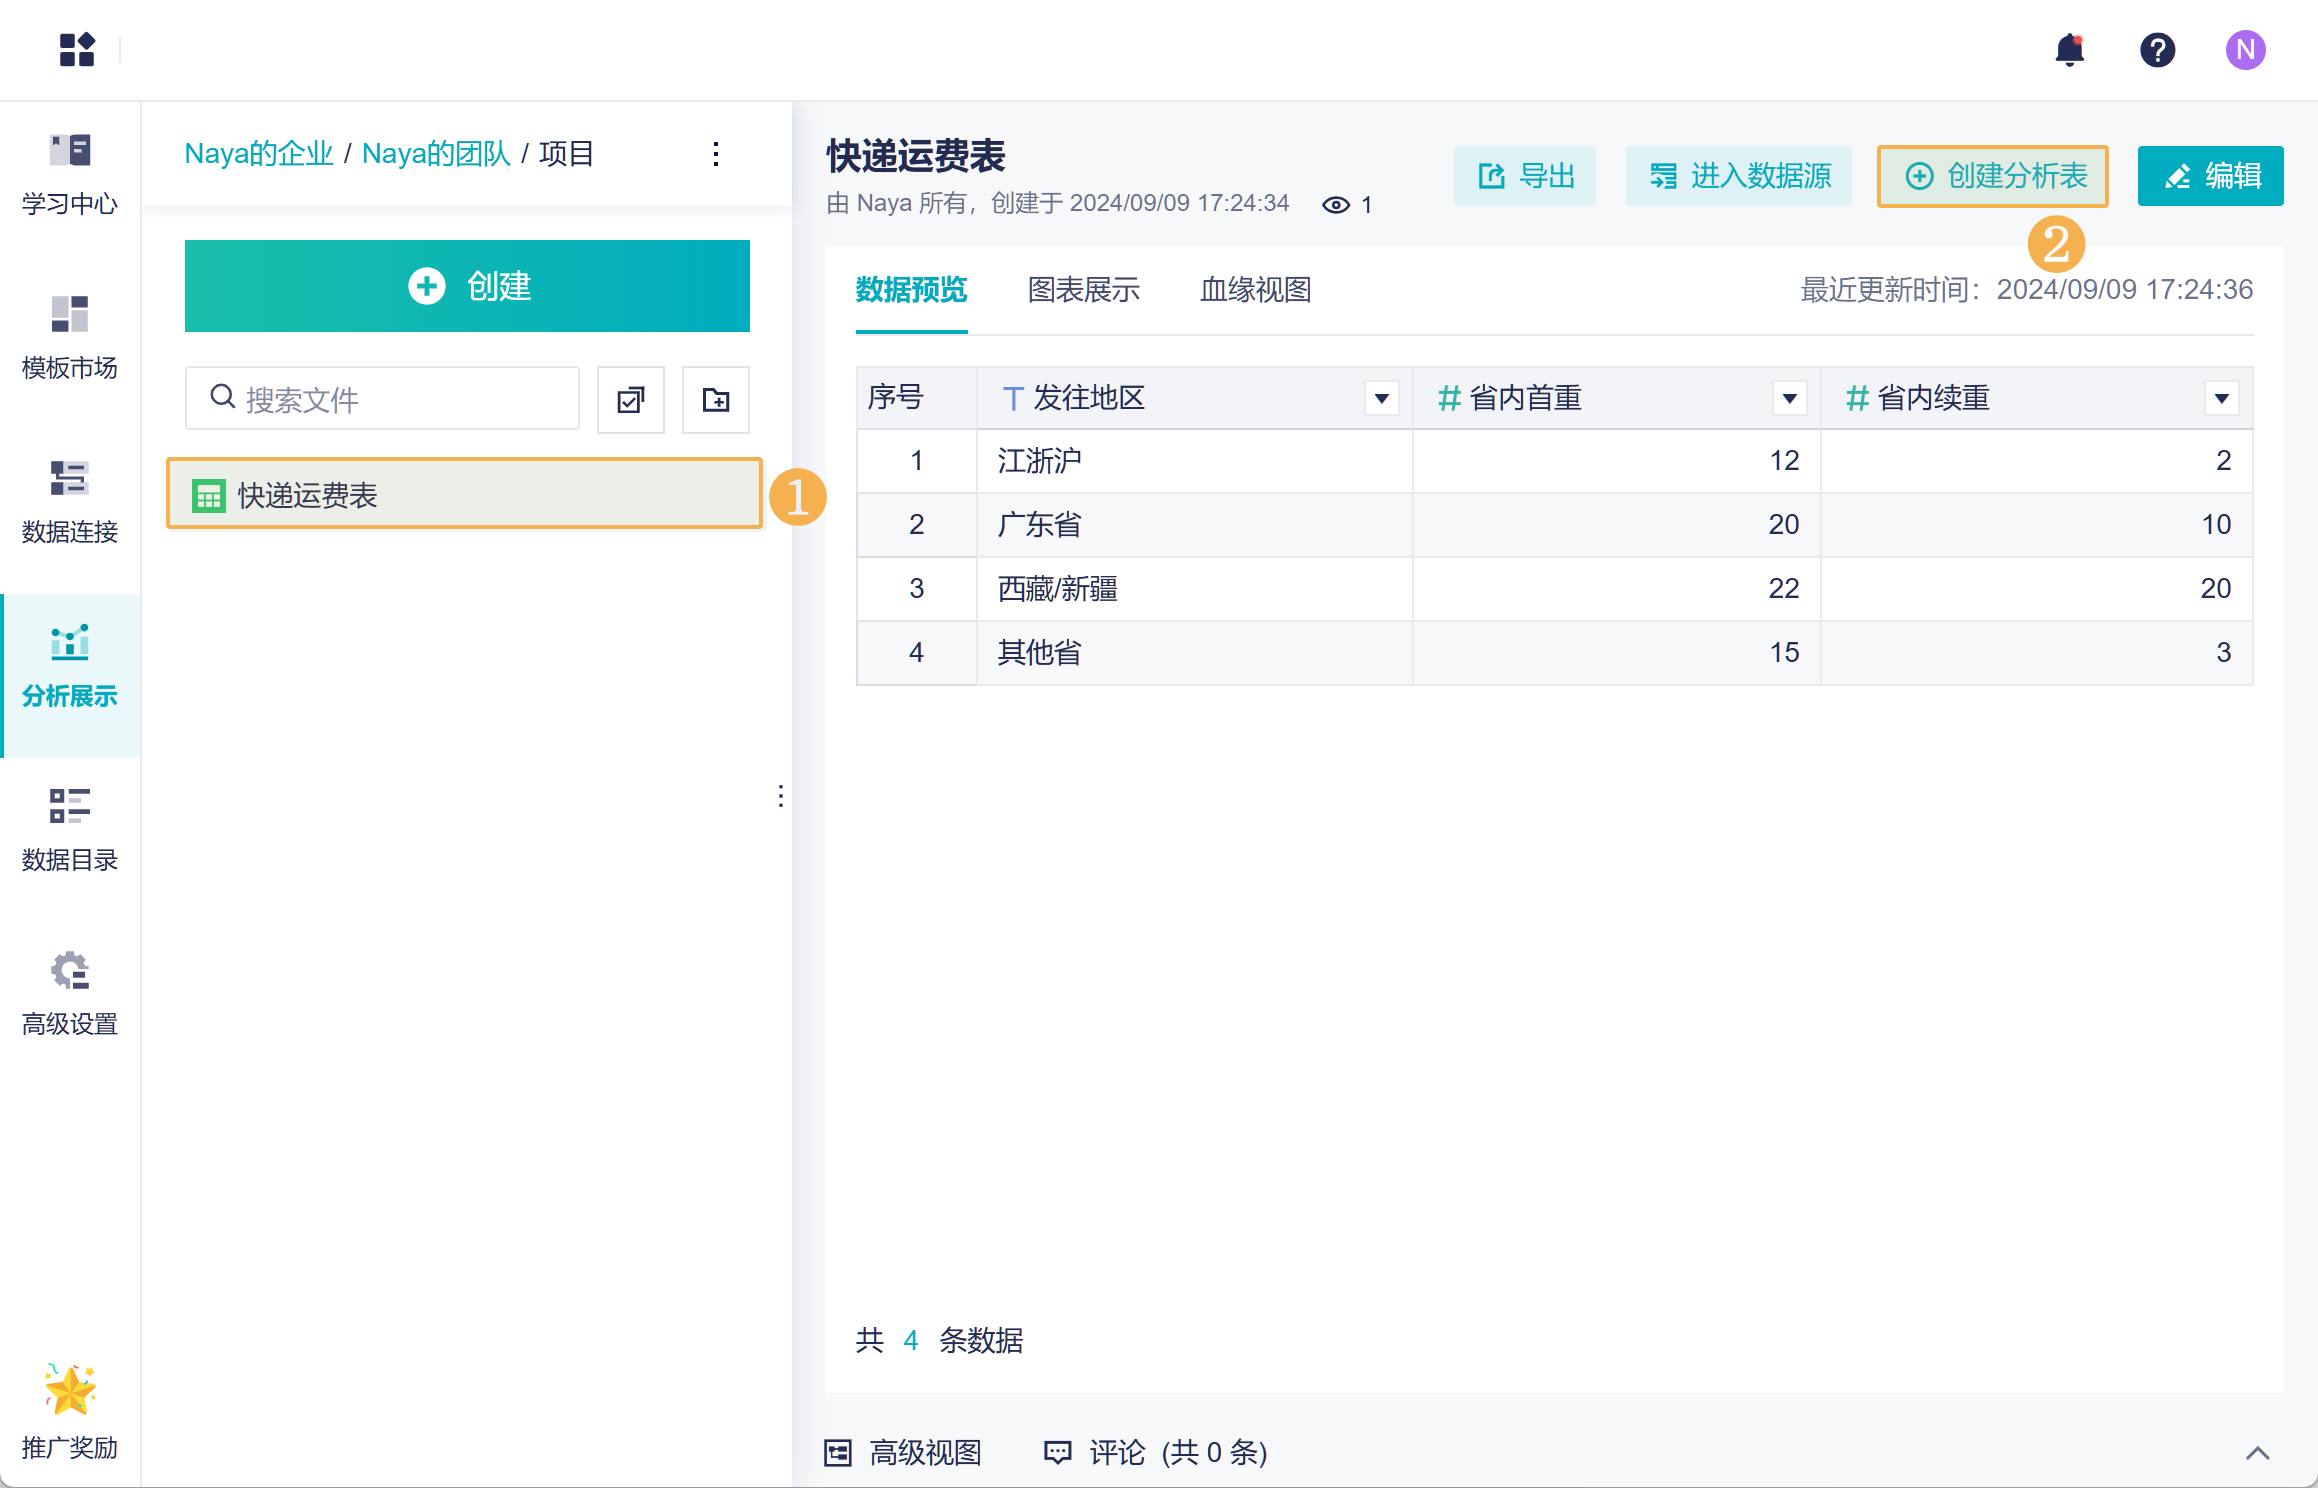Viewport: 2318px width, 1488px height.
Task: Open the notifications bell icon
Action: [x=2069, y=50]
